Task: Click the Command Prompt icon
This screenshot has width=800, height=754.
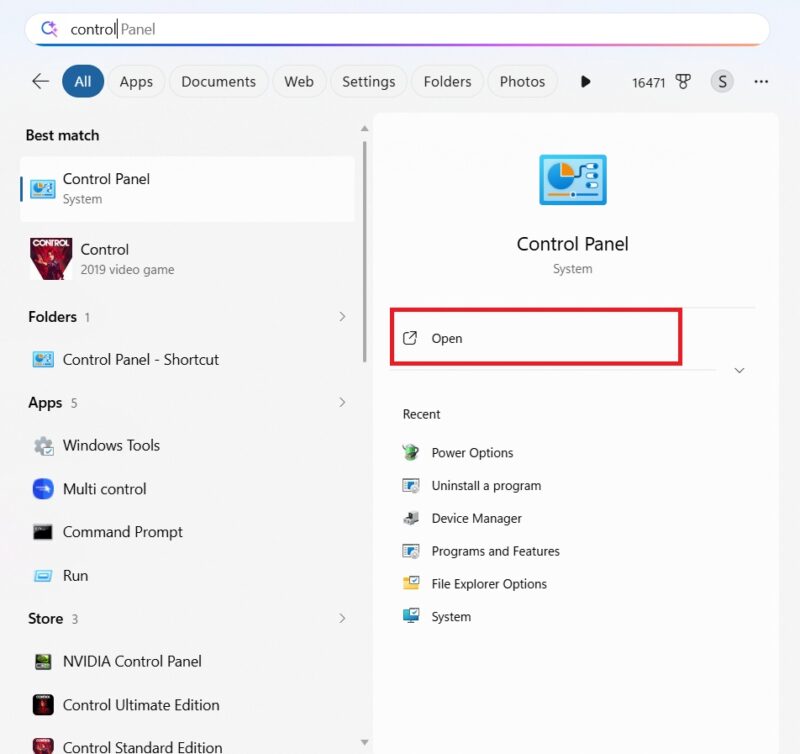Action: point(43,532)
